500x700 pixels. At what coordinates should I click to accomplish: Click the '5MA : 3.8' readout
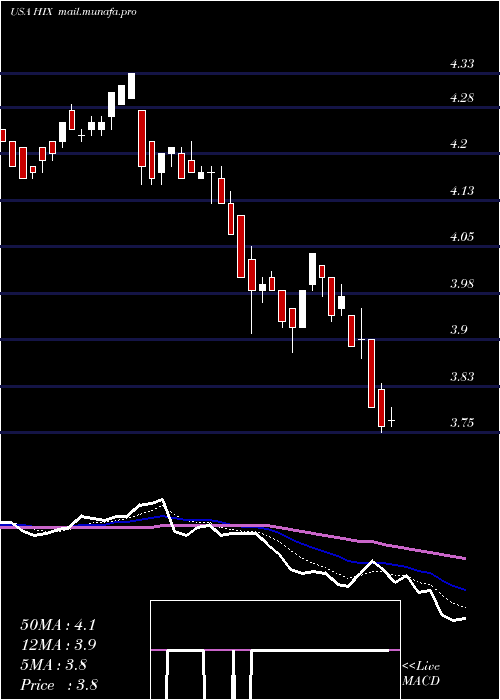point(54,665)
